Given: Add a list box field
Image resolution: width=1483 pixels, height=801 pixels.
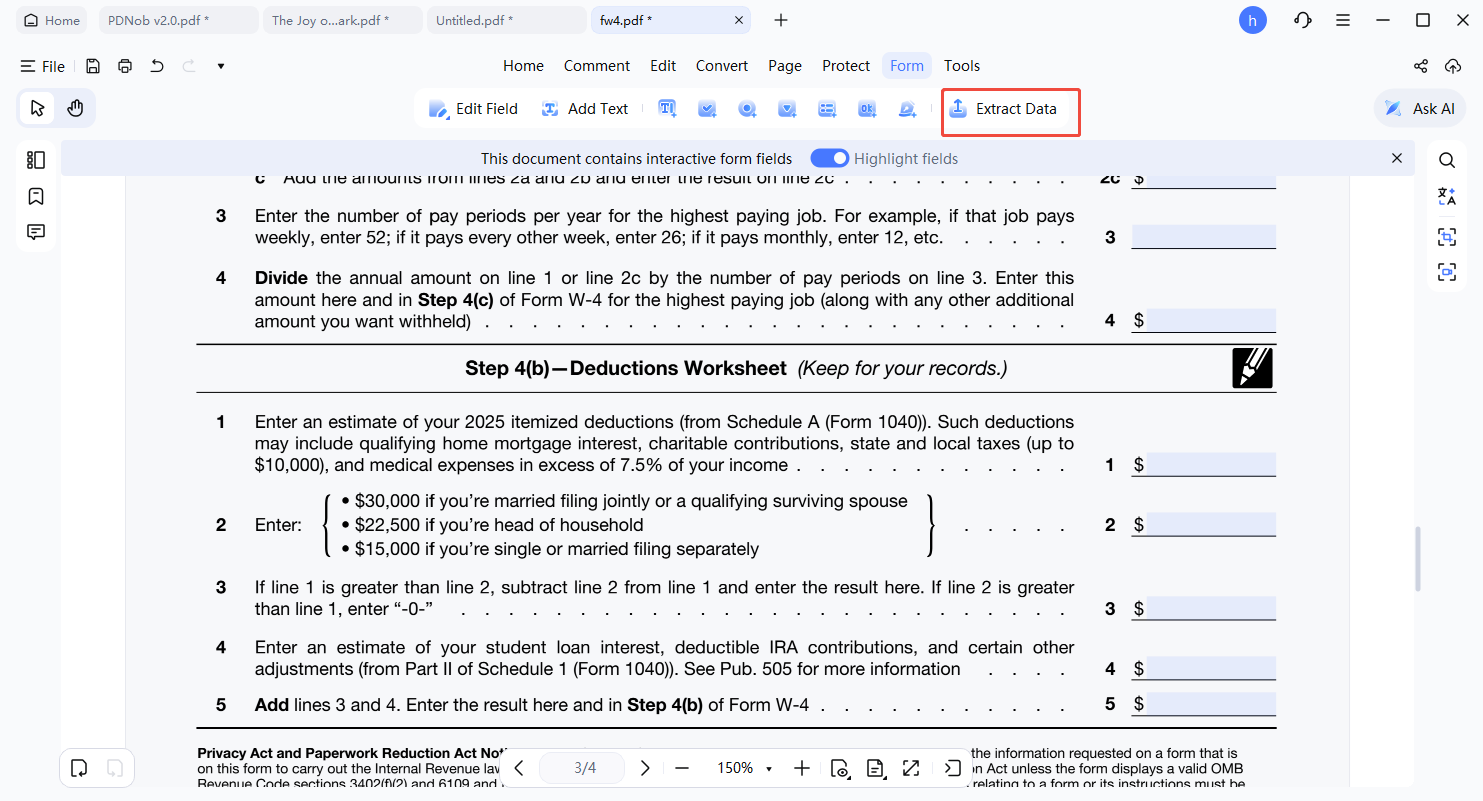Looking at the screenshot, I should click(x=827, y=108).
